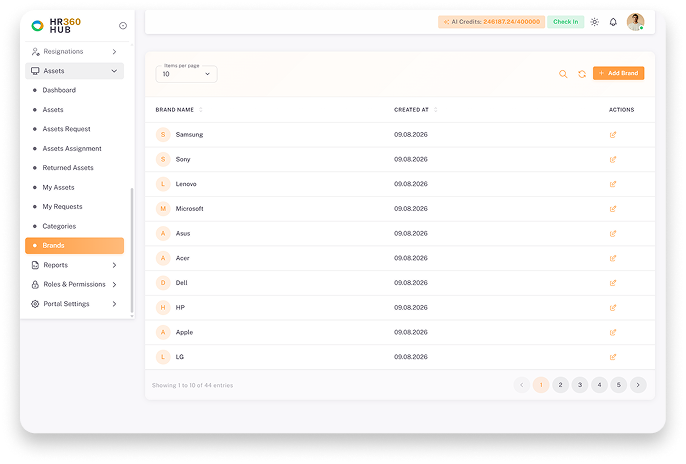
Task: Expand Roles & Permissions menu
Action: (74, 284)
